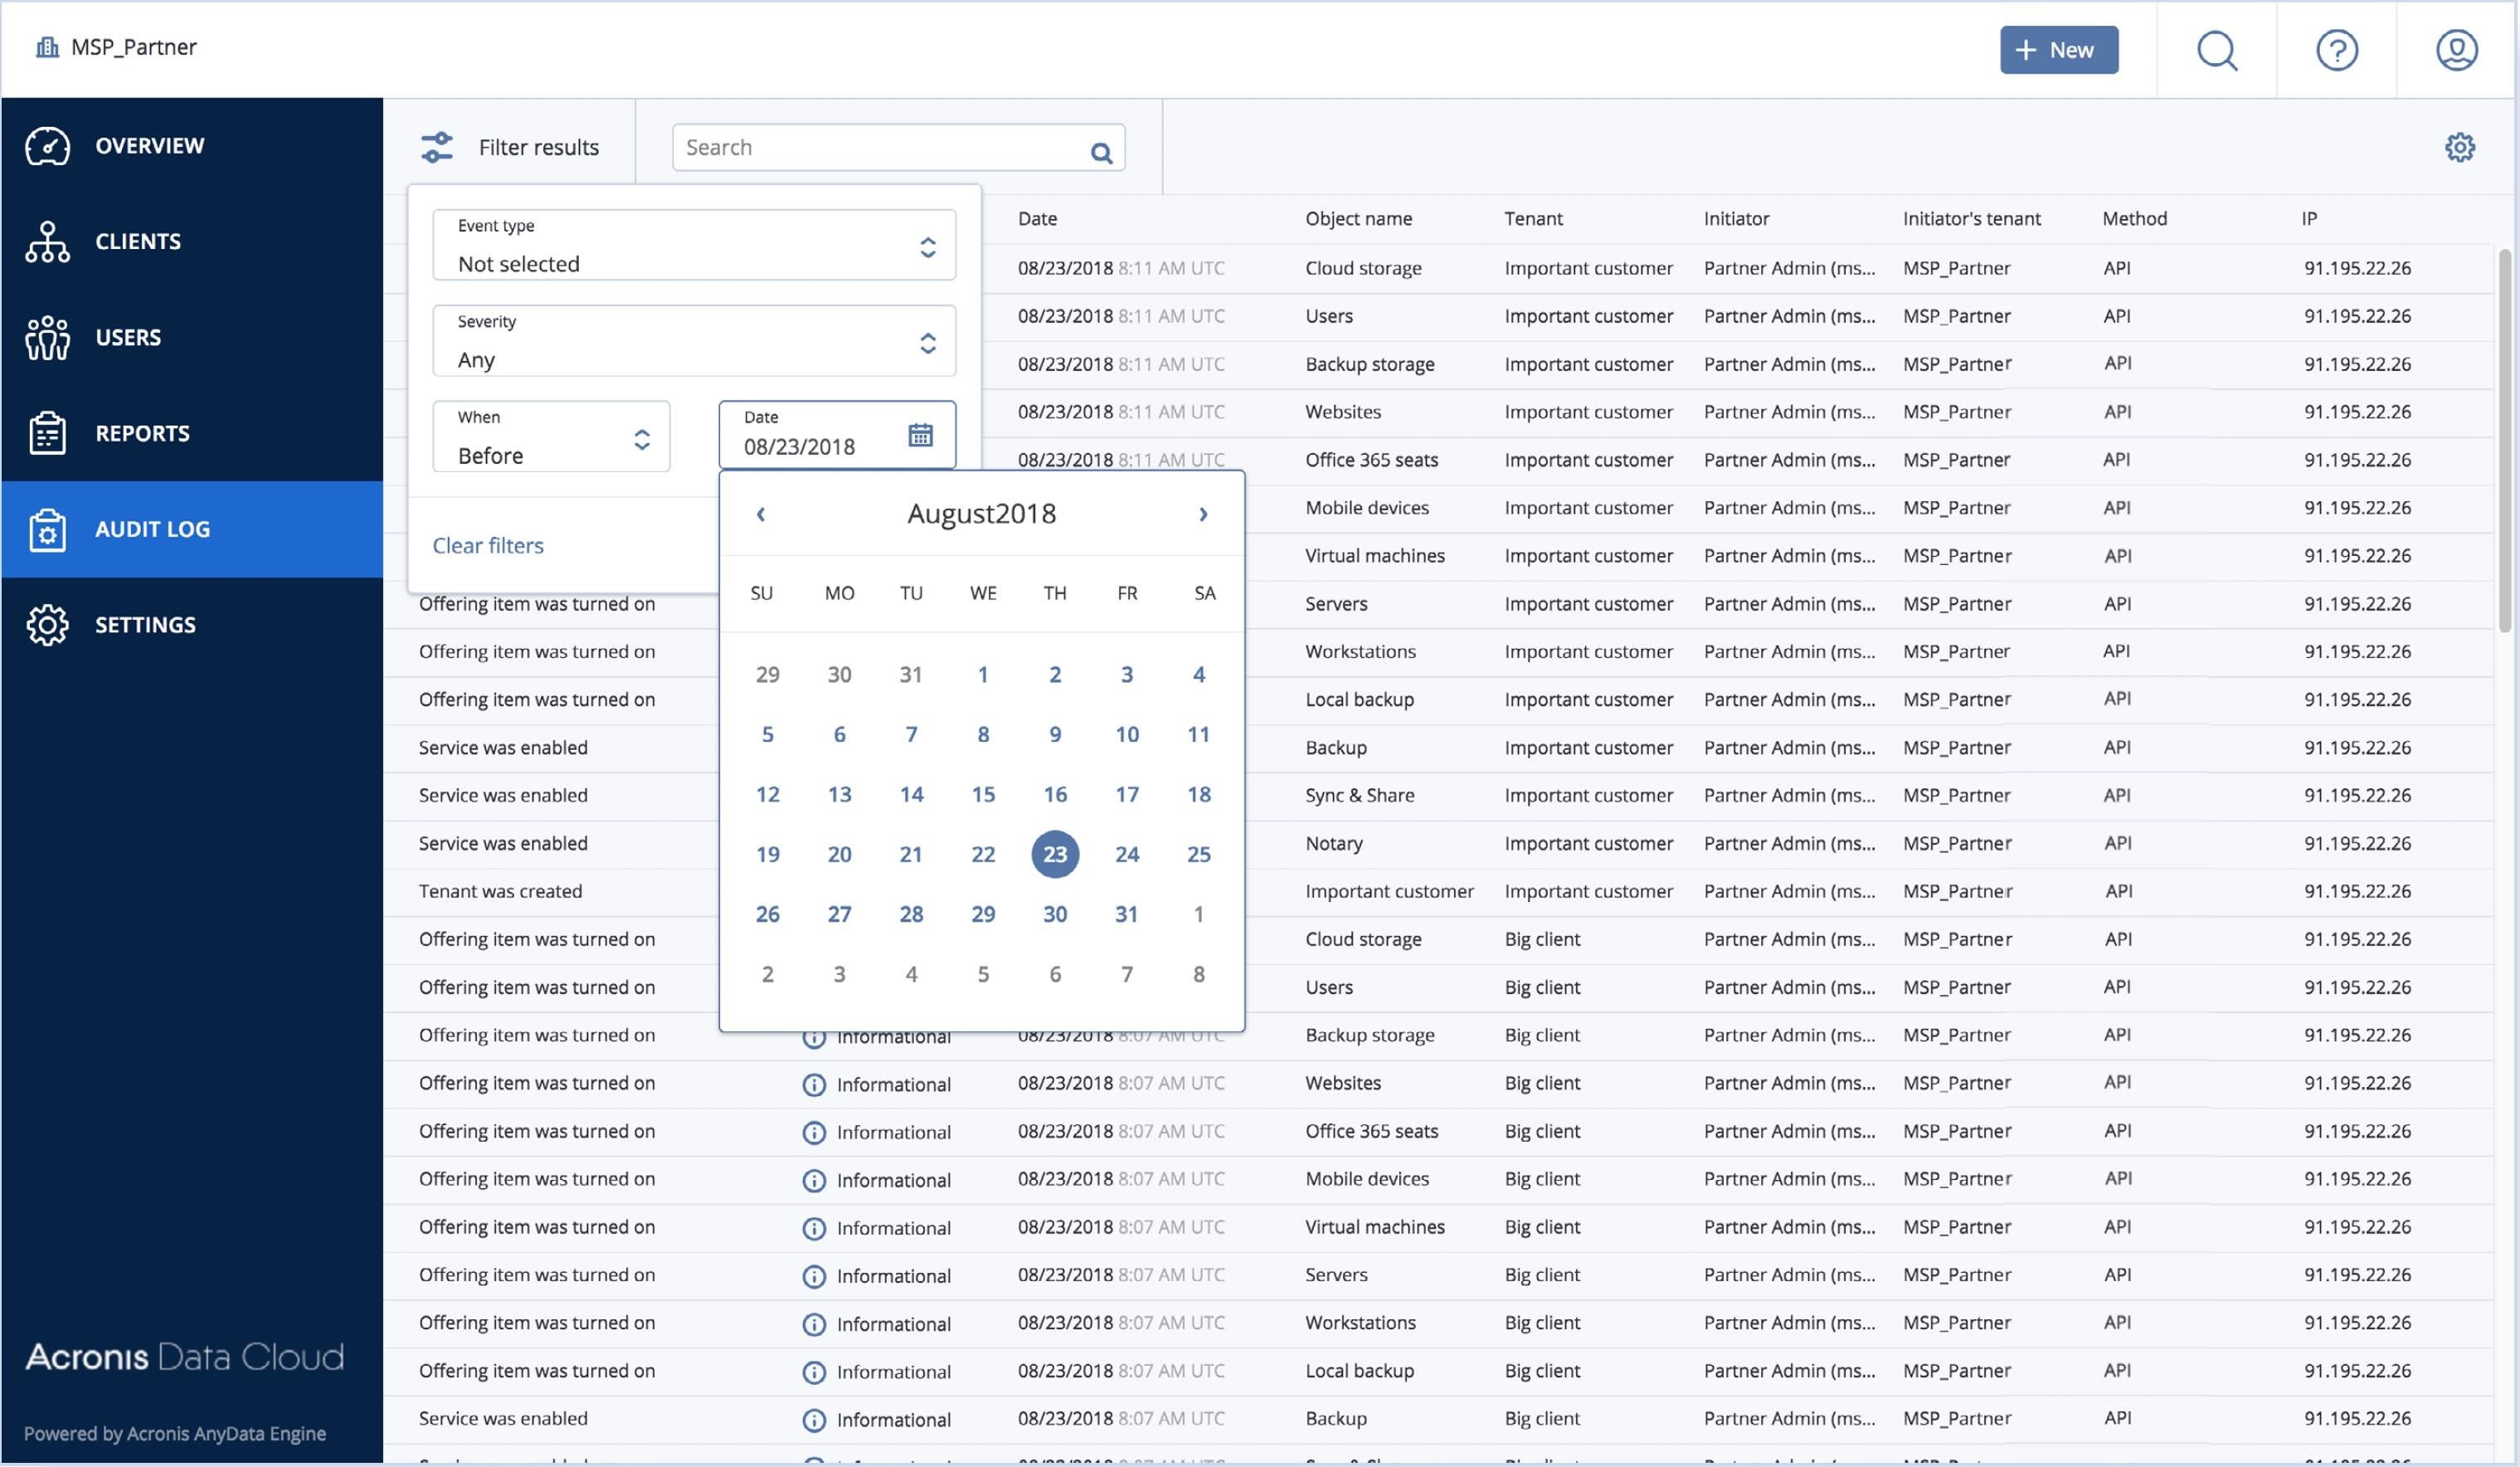Open the Overview dashboard icon
Image resolution: width=2520 pixels, height=1467 pixels.
[x=47, y=146]
